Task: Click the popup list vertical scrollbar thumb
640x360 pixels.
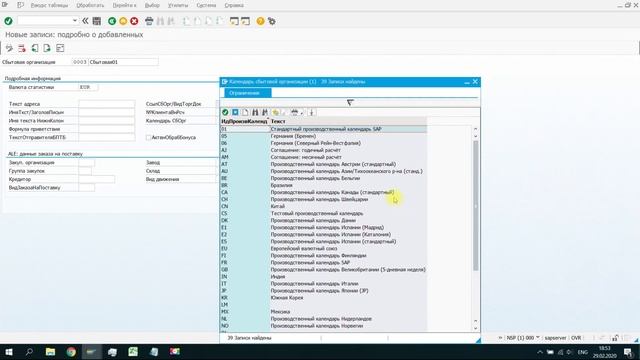Action: coord(476,205)
